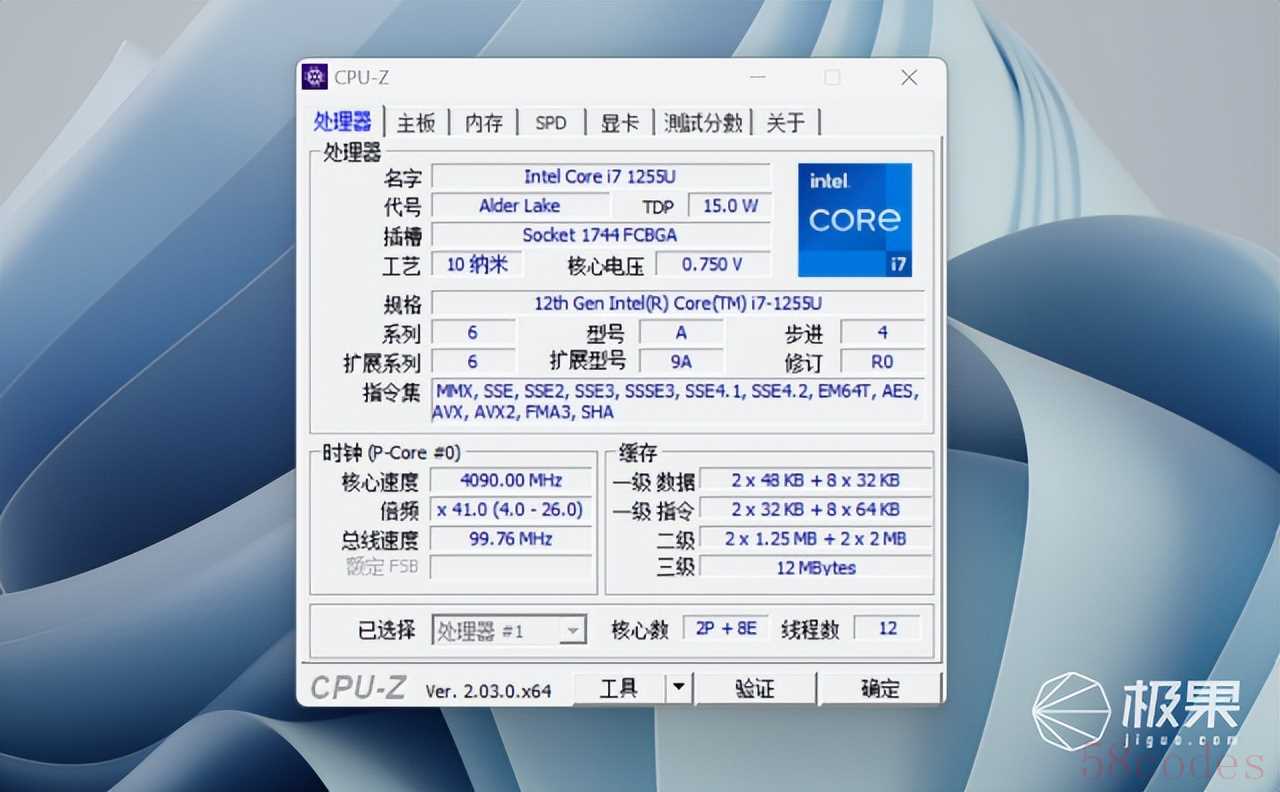Screen dimensions: 1280x792
Task: Click the process value 10 纳米
Action: [477, 264]
